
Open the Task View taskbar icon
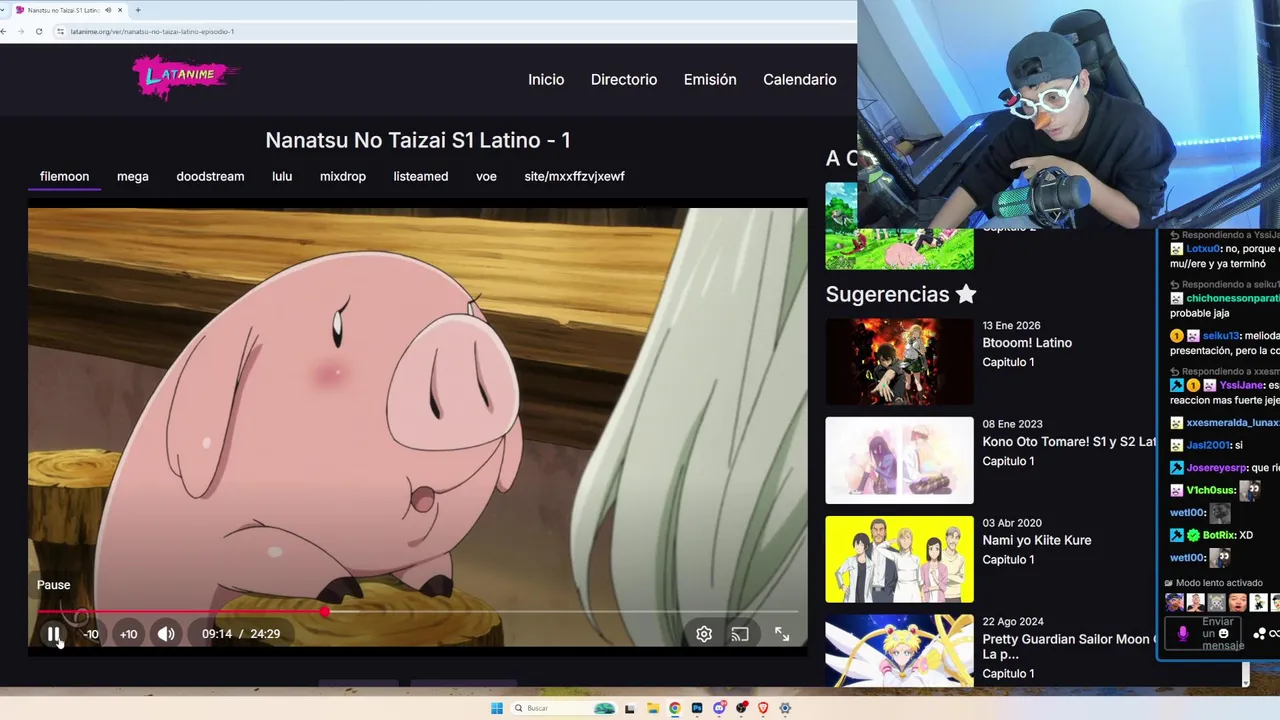coord(630,708)
